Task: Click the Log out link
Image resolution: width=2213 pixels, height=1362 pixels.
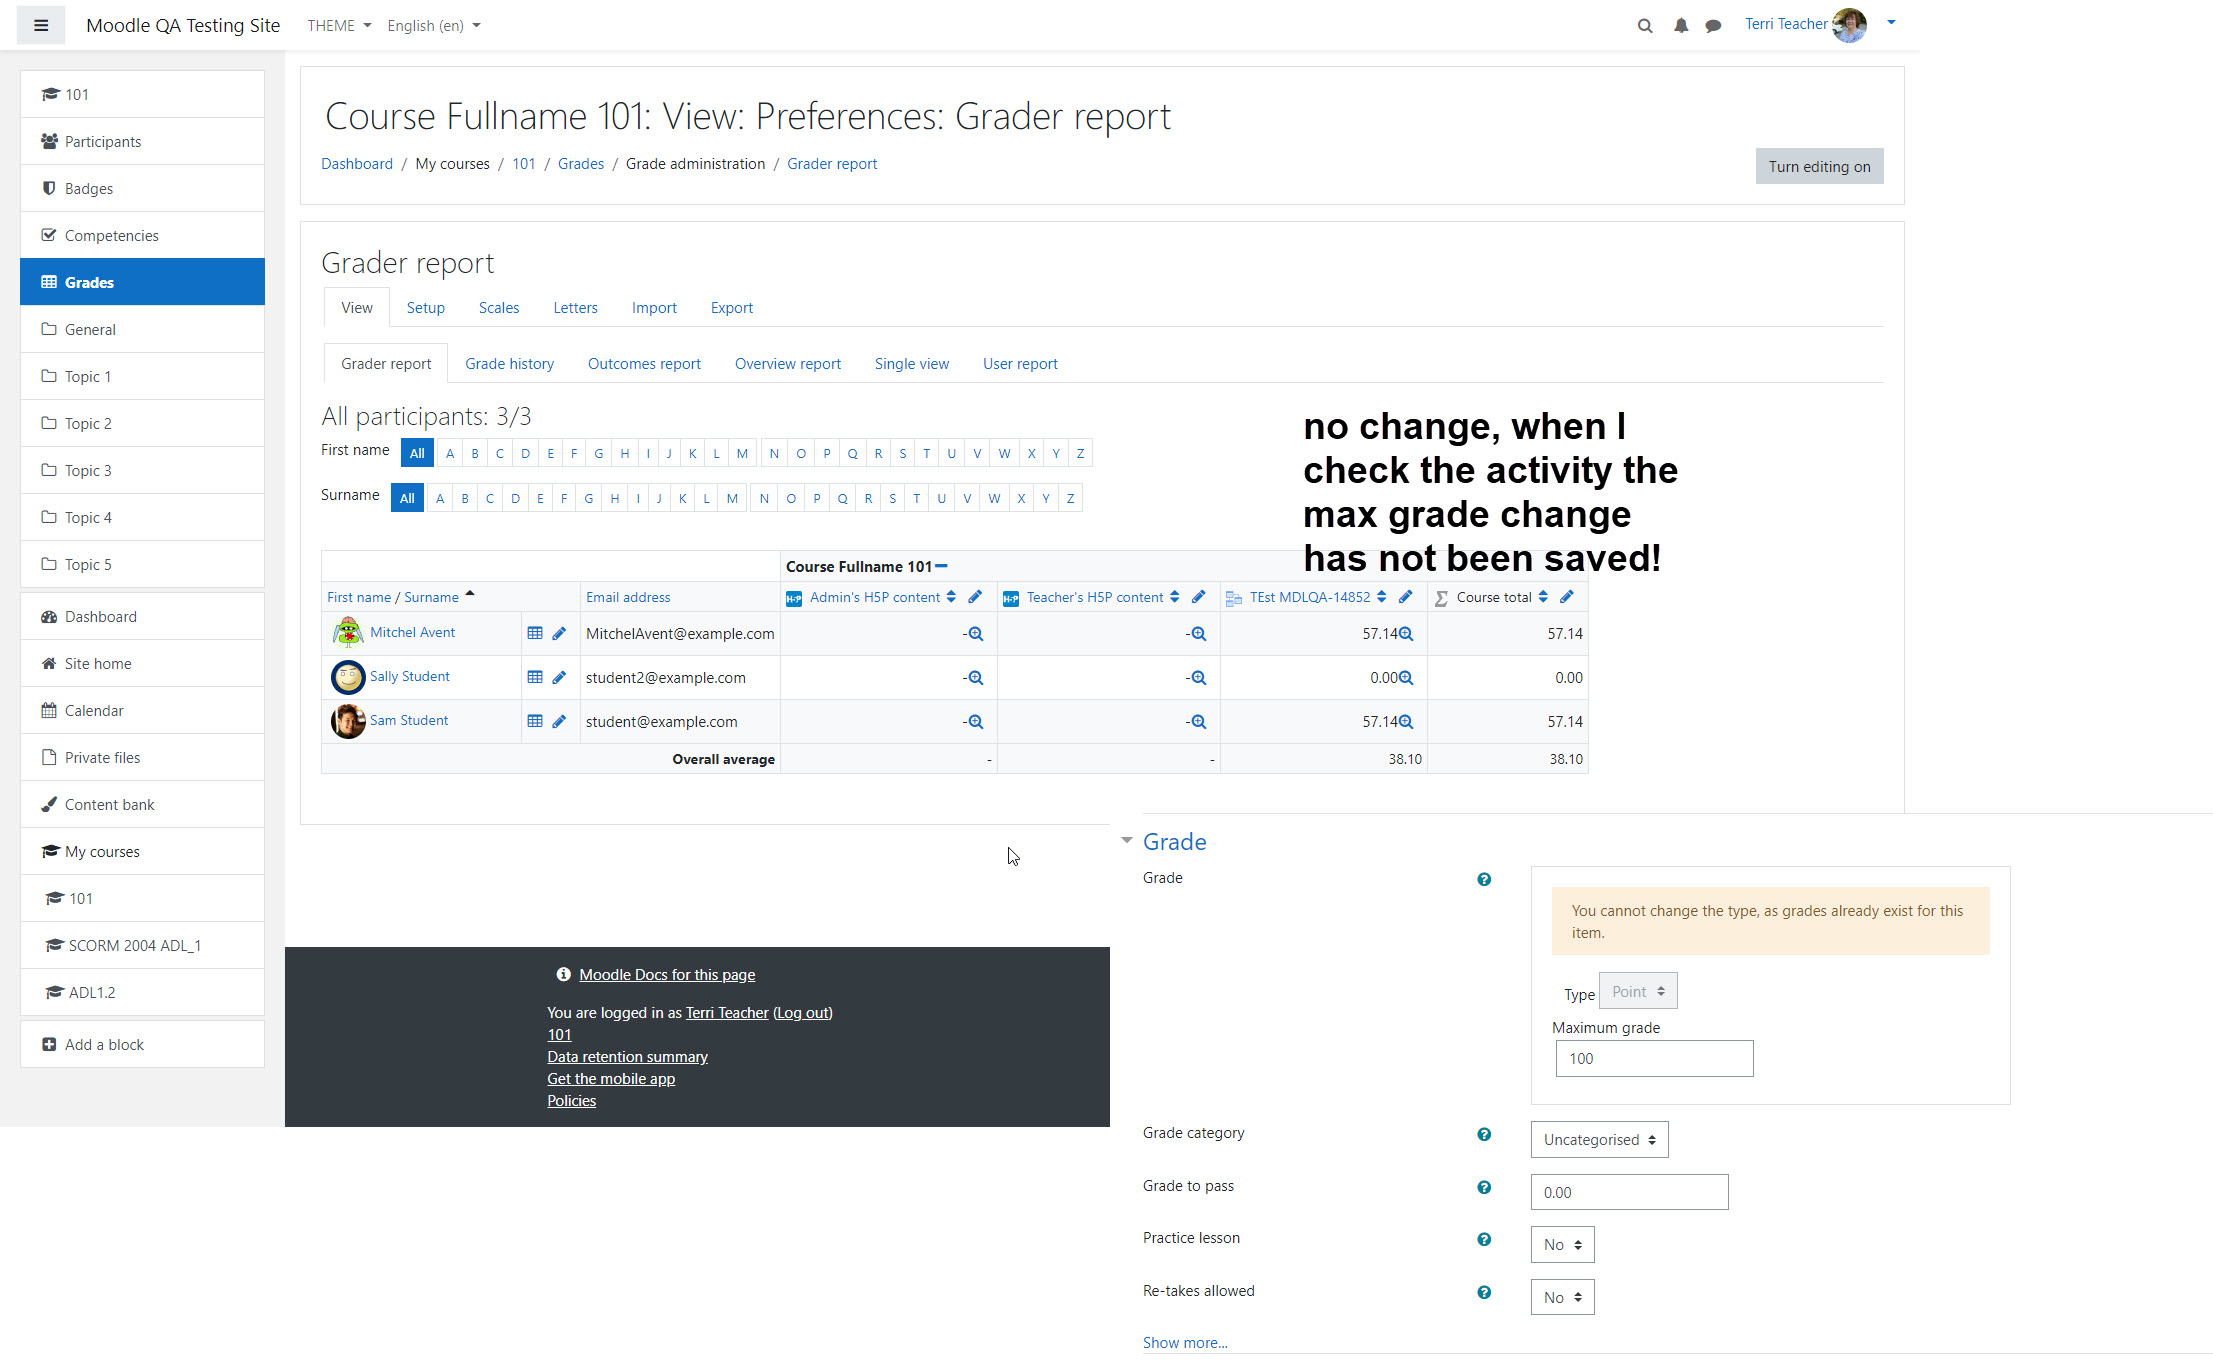Action: [803, 1012]
